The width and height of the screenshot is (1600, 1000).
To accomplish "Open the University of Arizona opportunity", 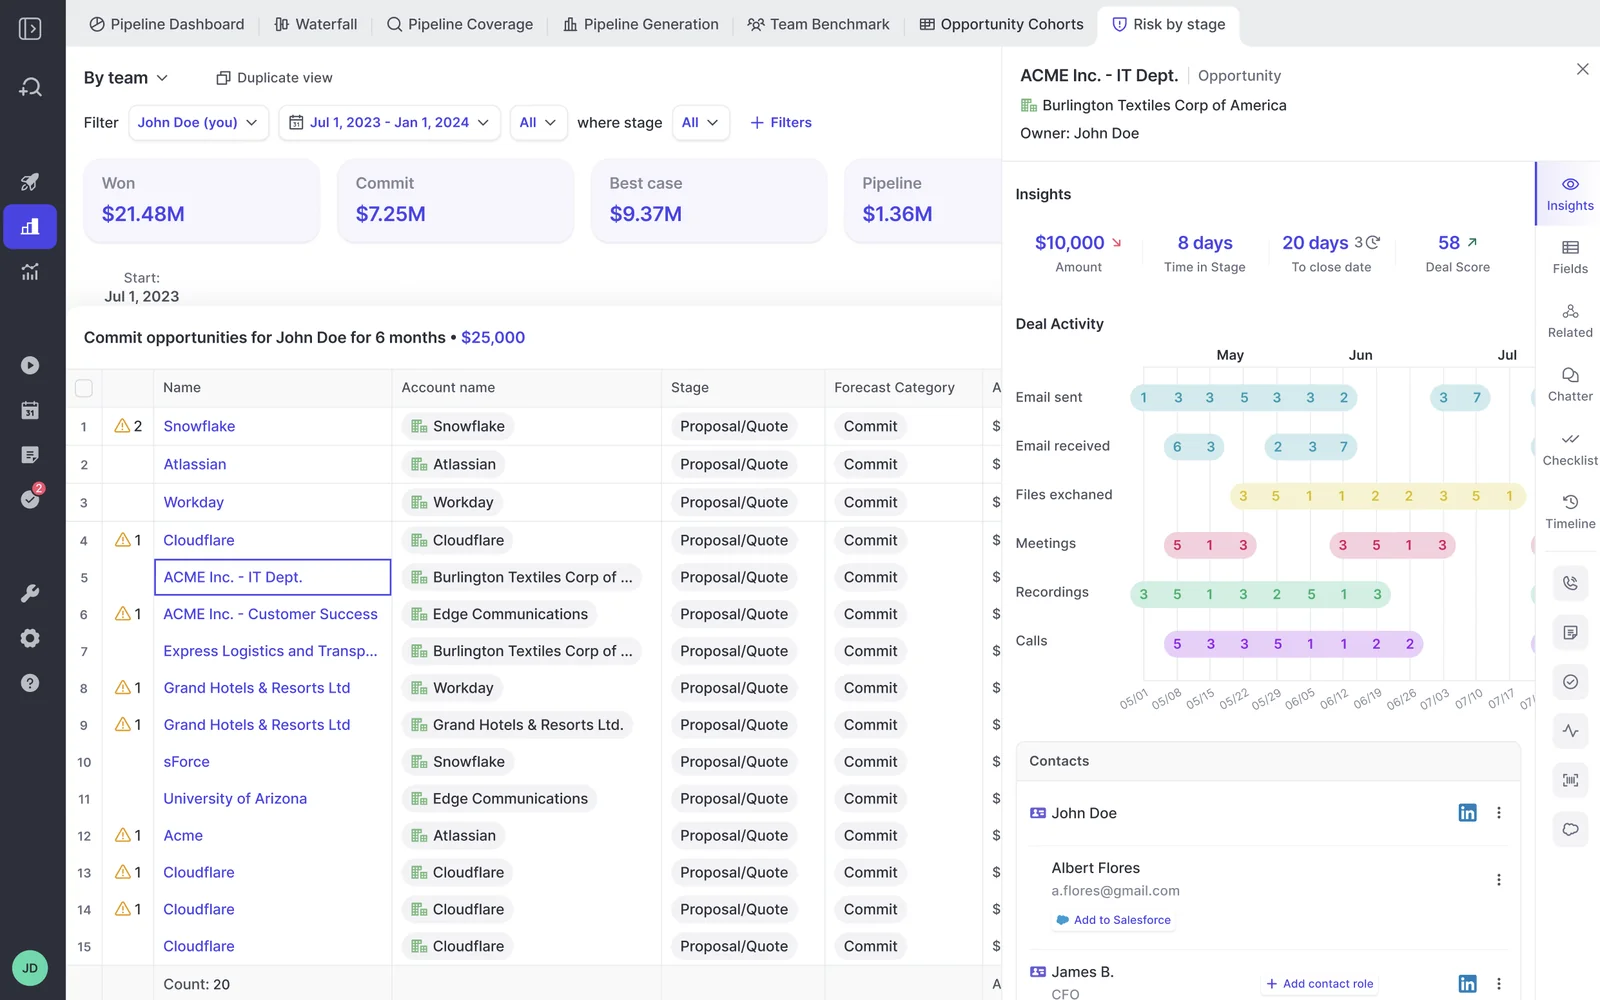I will [235, 799].
